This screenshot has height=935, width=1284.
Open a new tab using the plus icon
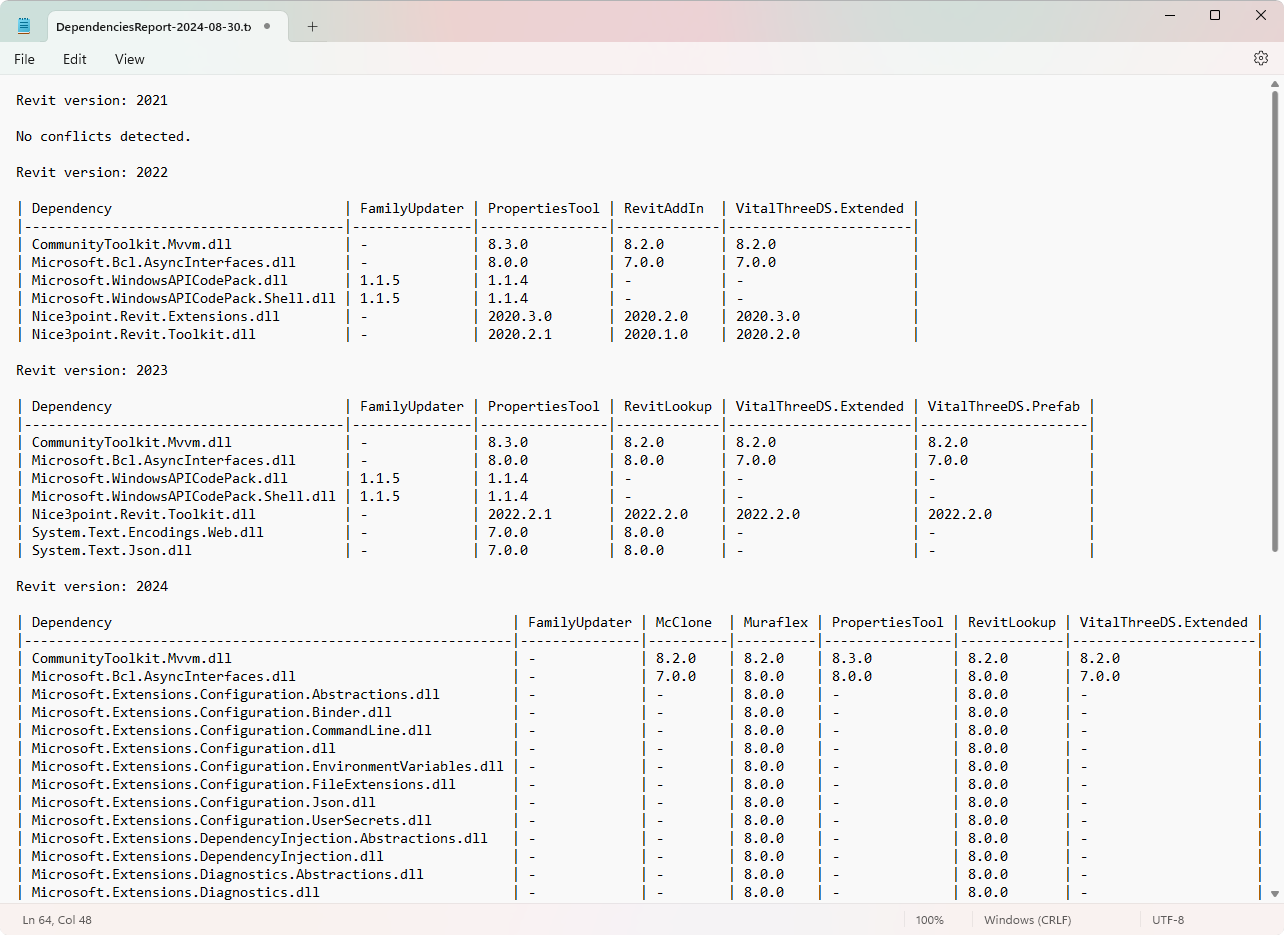(311, 28)
